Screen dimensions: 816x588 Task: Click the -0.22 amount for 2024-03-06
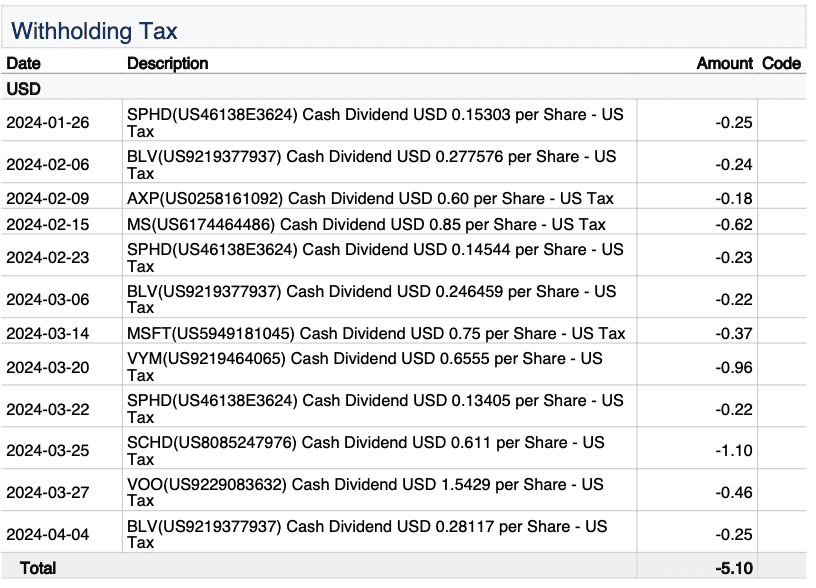coord(734,299)
